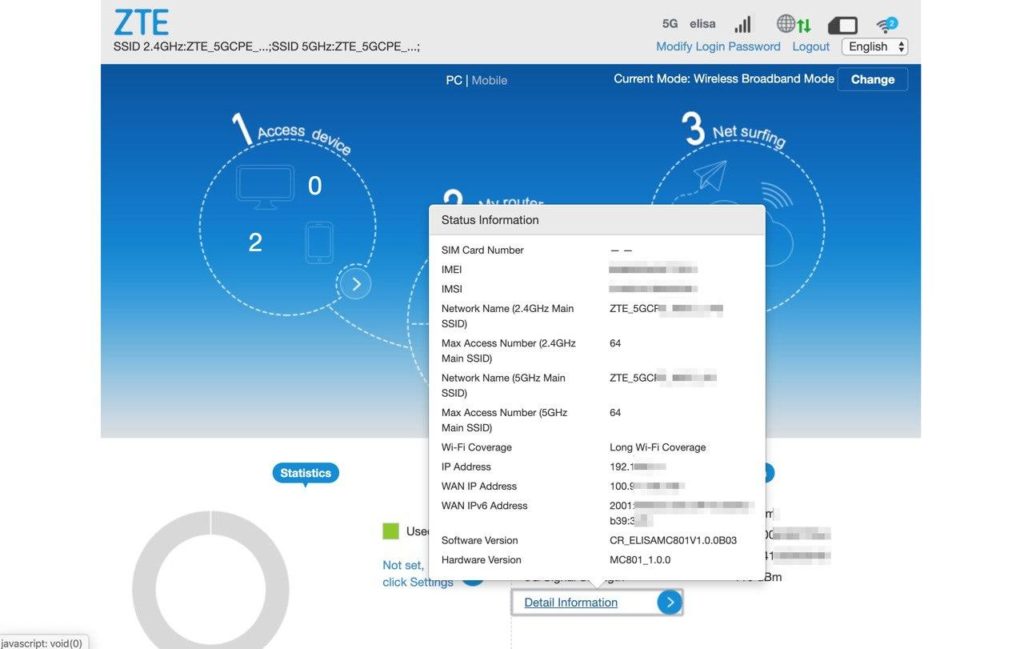Open the English language dropdown
The height and width of the screenshot is (649, 1024).
(874, 47)
